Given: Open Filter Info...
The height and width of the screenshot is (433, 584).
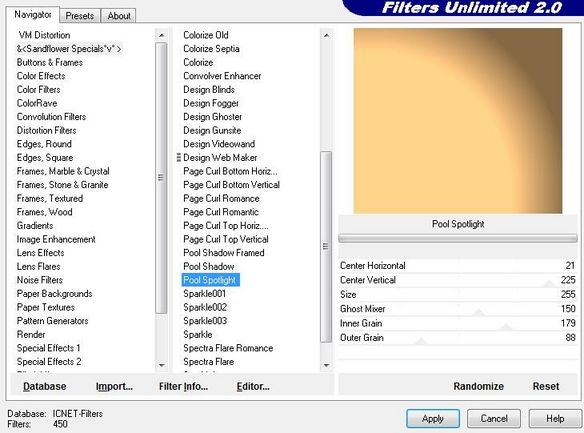Looking at the screenshot, I should 183,386.
